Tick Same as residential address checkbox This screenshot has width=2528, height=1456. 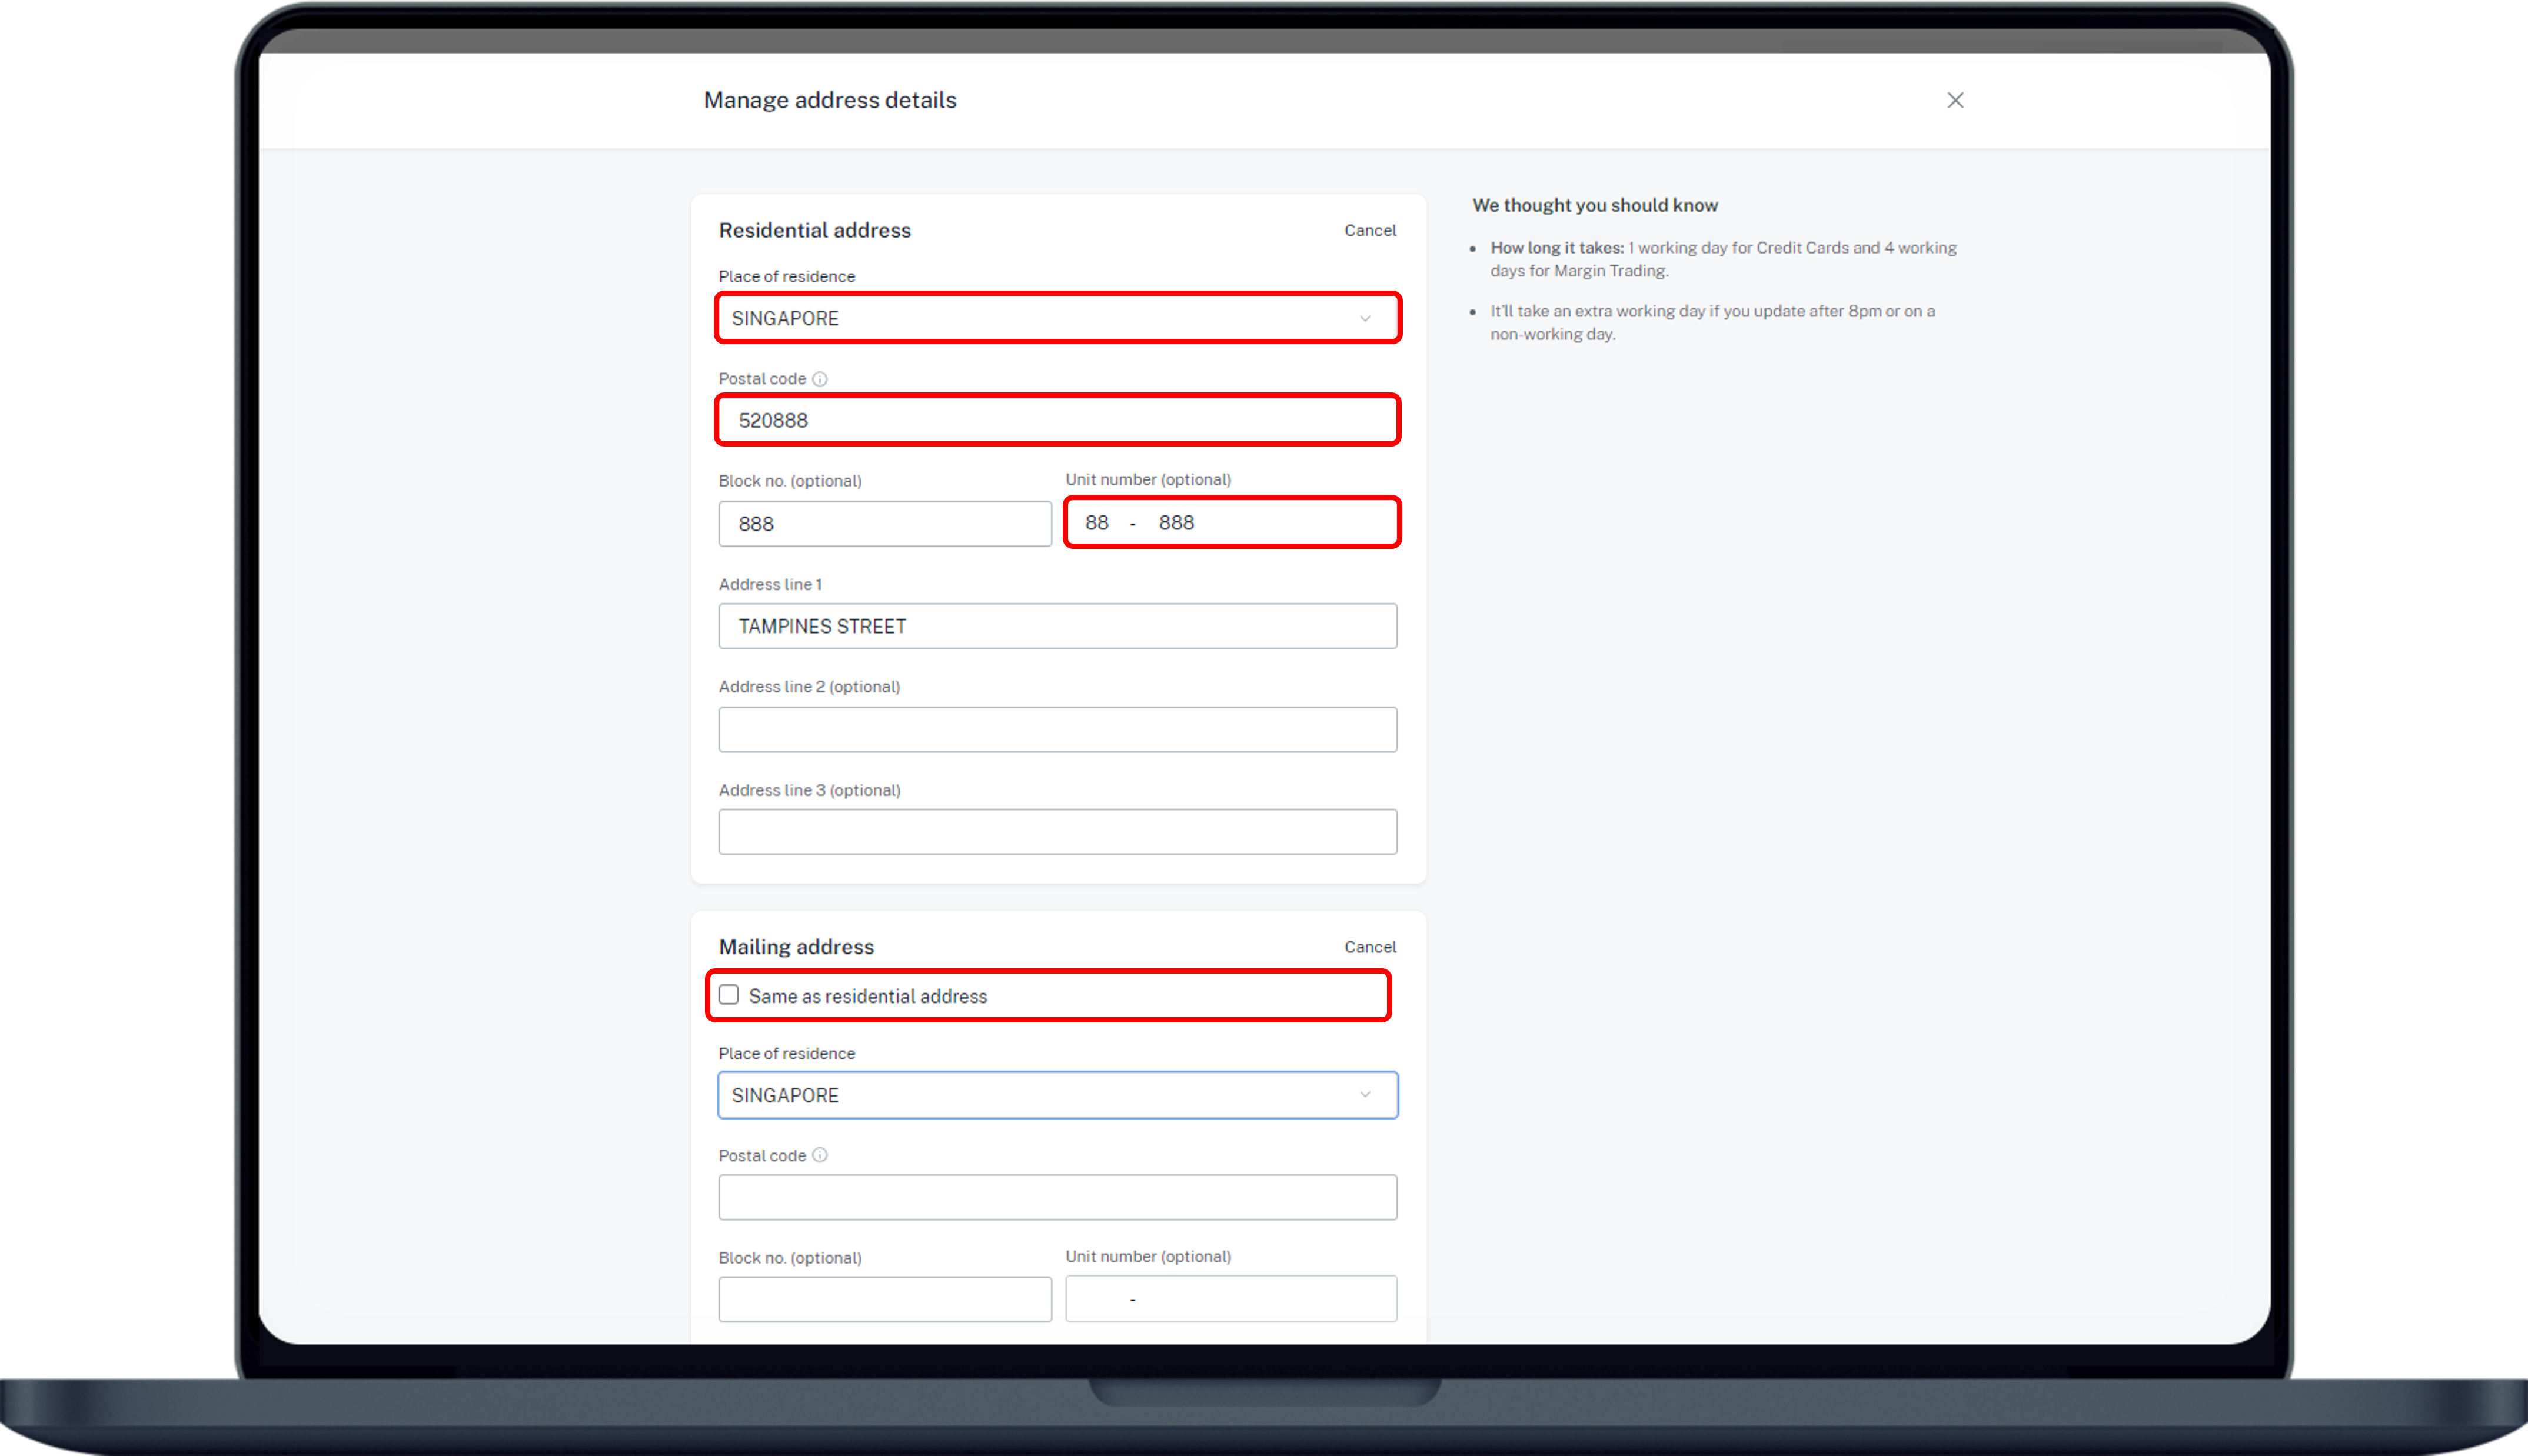[729, 995]
